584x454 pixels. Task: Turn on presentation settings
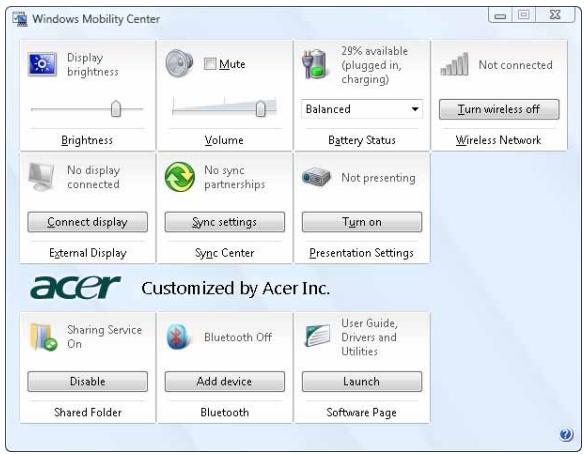pyautogui.click(x=362, y=222)
